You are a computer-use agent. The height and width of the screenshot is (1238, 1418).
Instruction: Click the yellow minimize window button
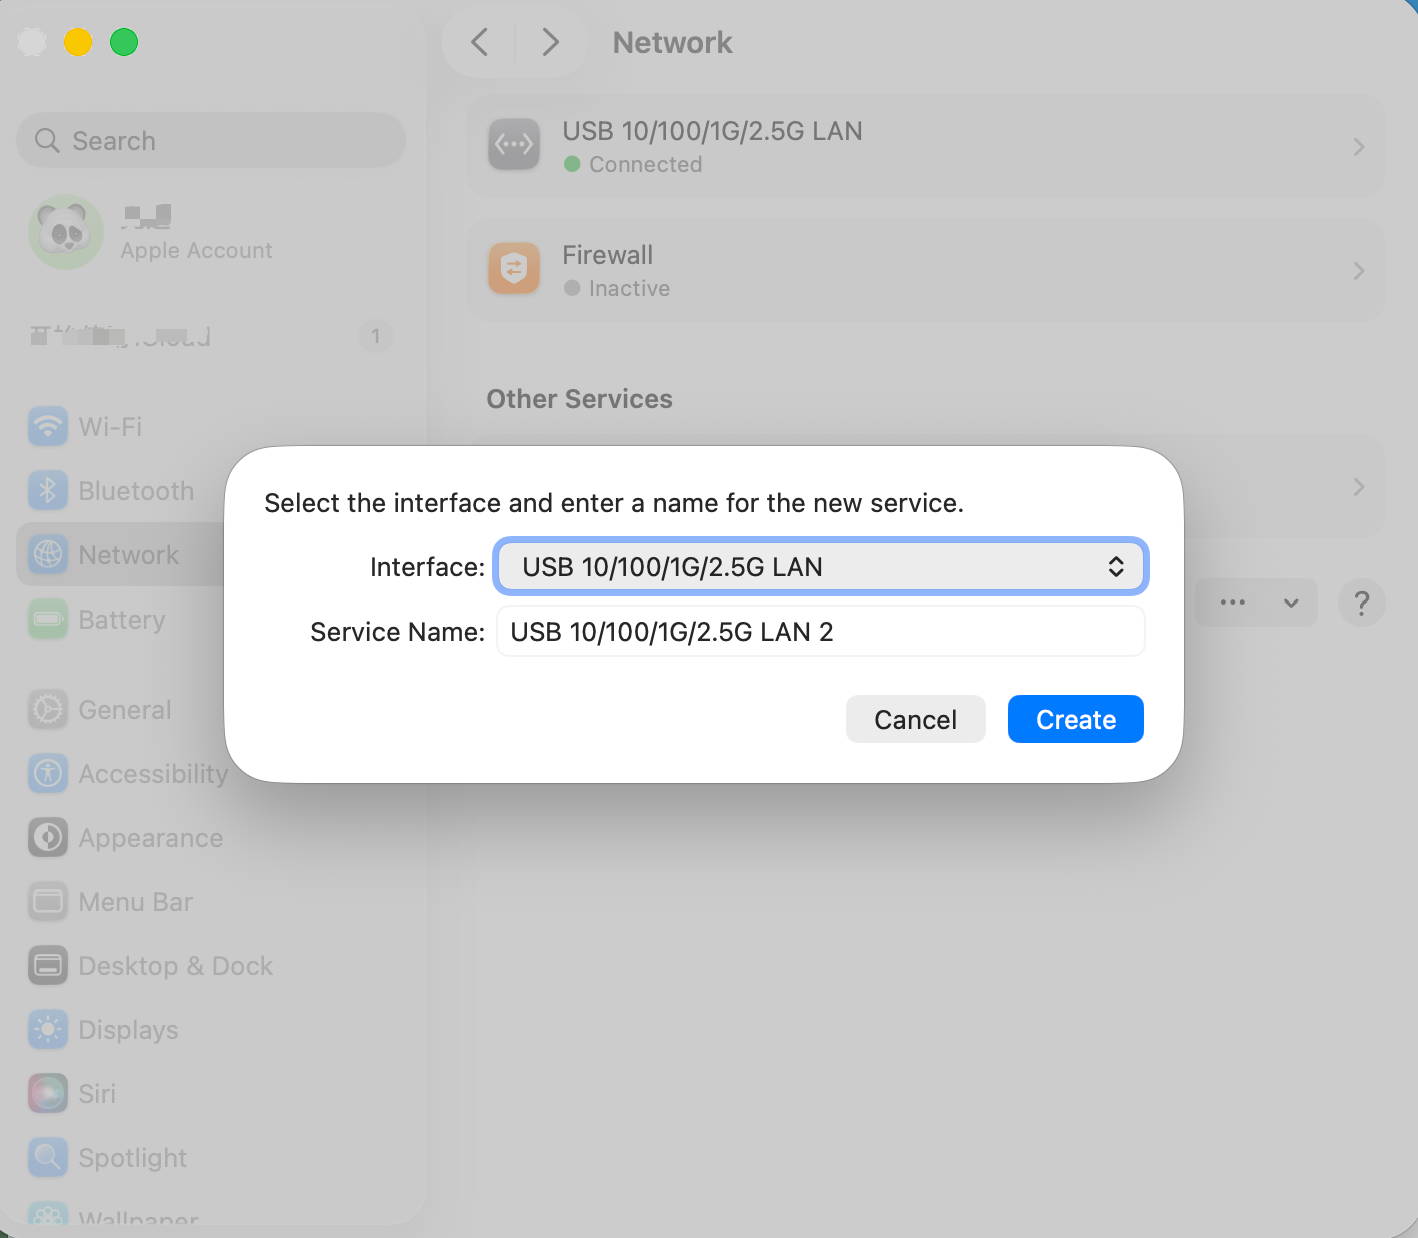coord(78,42)
